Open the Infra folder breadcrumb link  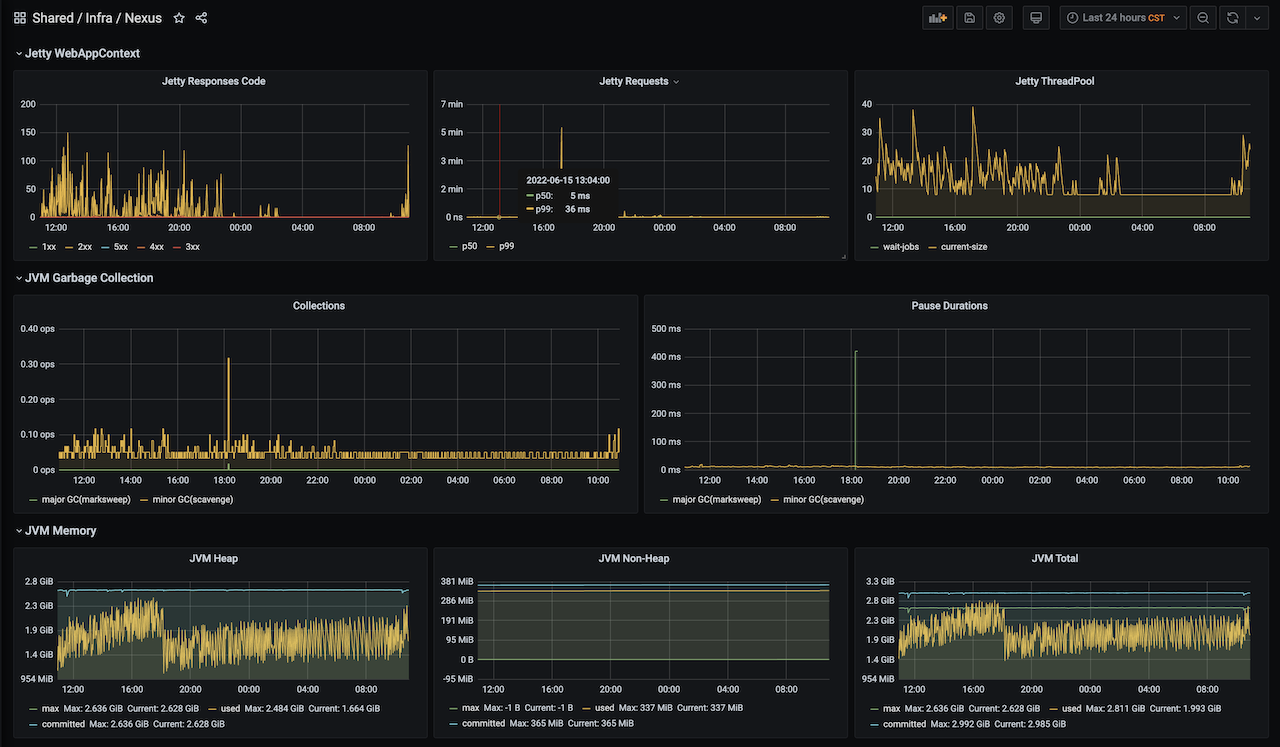coord(99,18)
